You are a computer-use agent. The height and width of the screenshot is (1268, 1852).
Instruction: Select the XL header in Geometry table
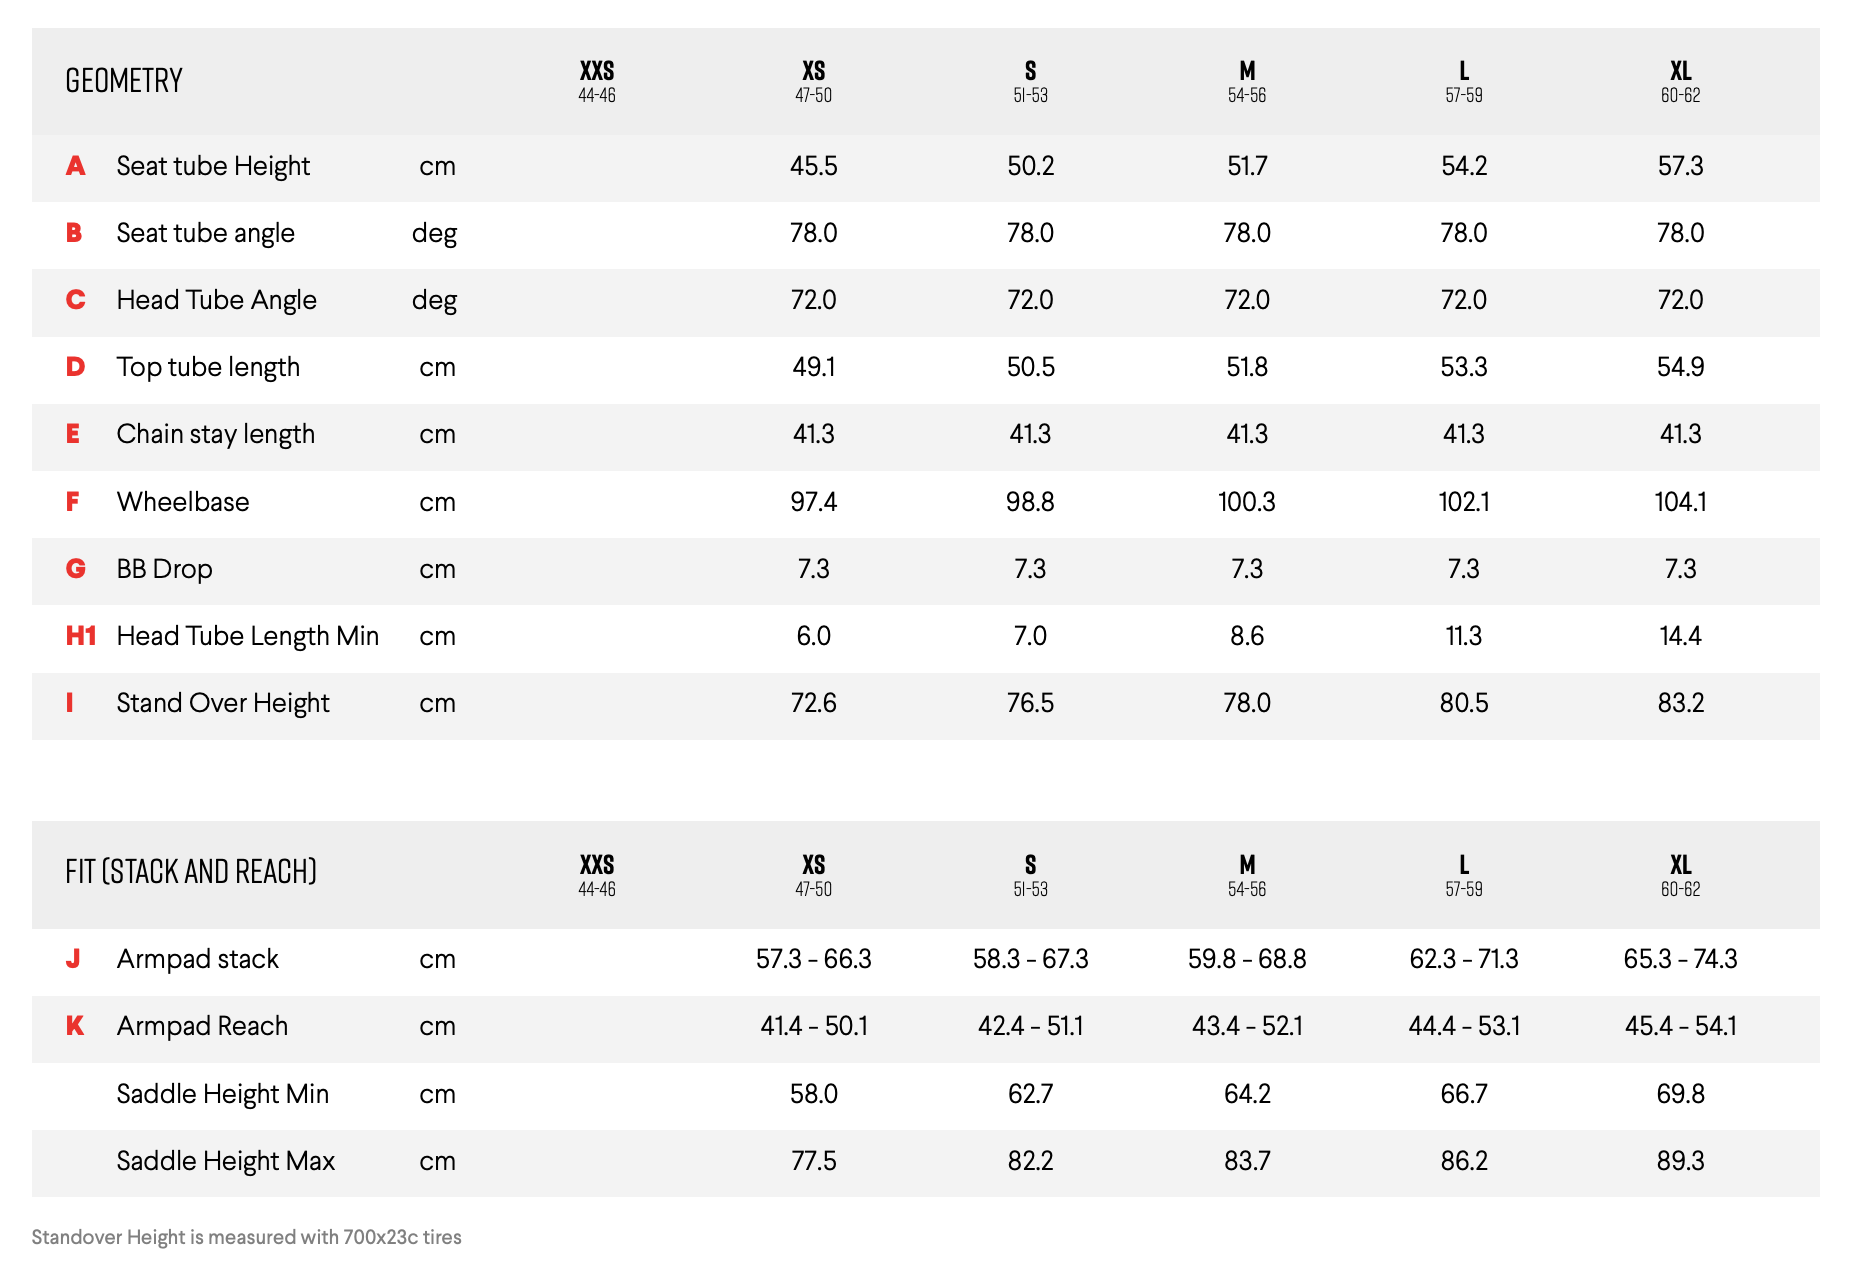click(x=1680, y=81)
